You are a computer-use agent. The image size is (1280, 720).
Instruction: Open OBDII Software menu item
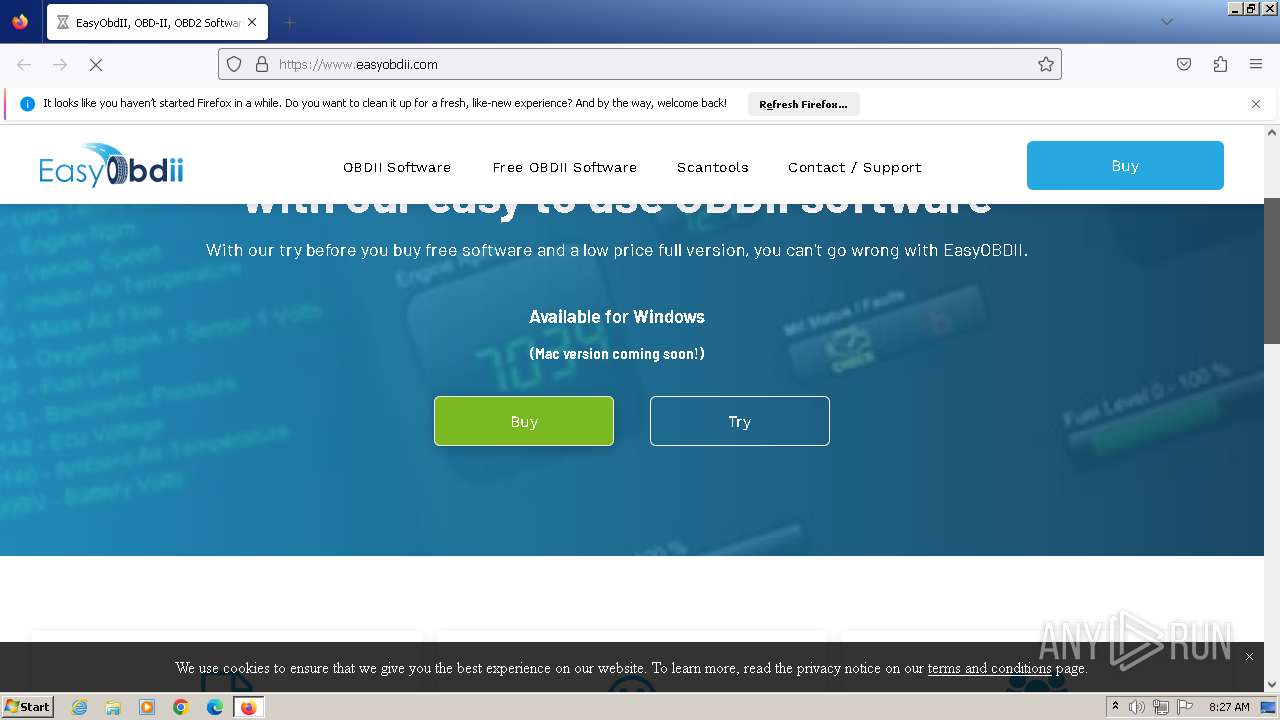coord(397,167)
